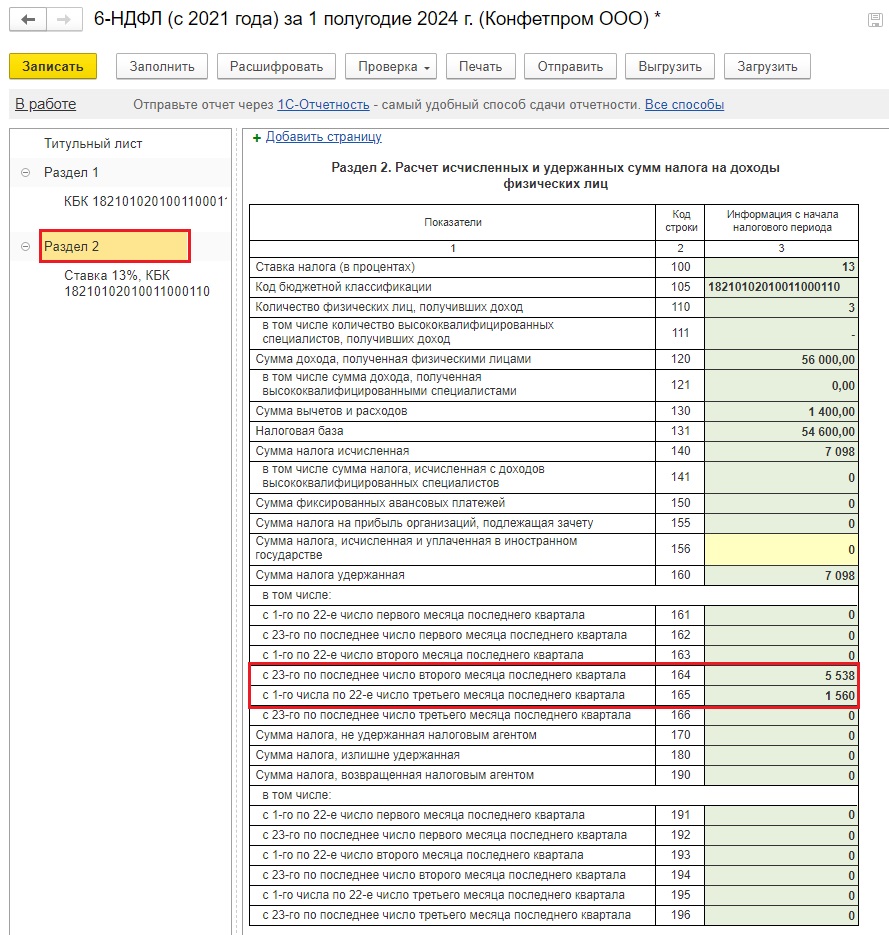The width and height of the screenshot is (889, 935).
Task: Click the line 161 value field
Action: pos(781,615)
